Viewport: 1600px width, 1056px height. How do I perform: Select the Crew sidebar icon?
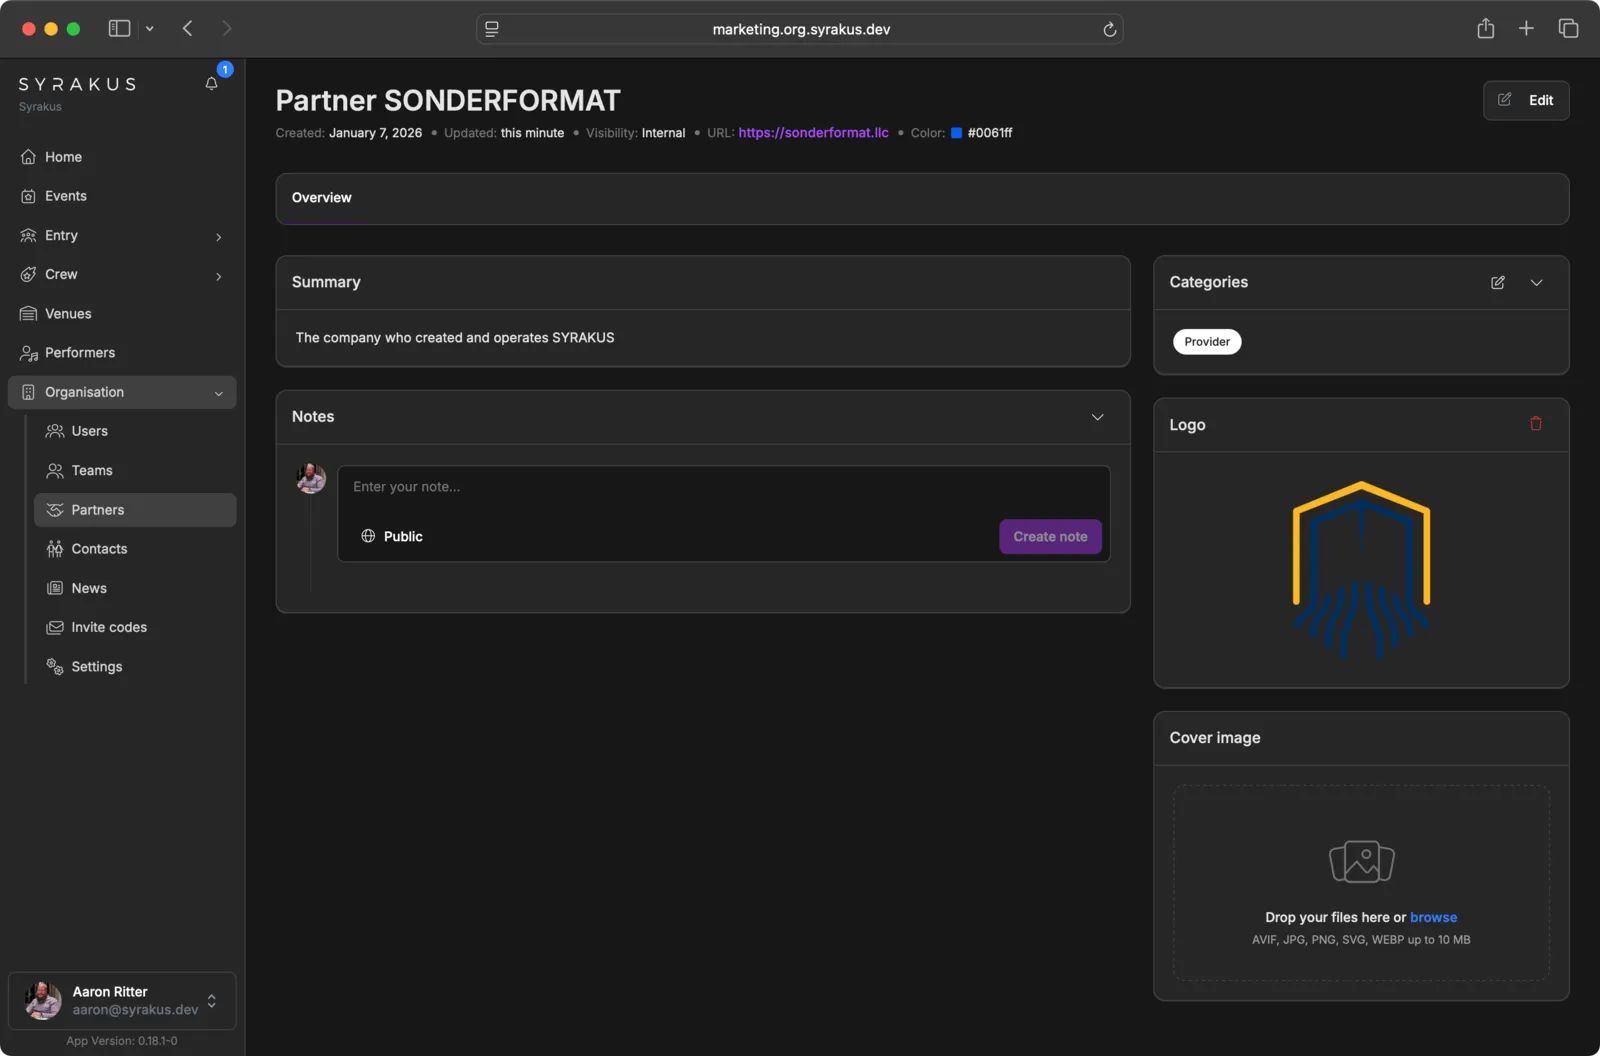(x=30, y=274)
